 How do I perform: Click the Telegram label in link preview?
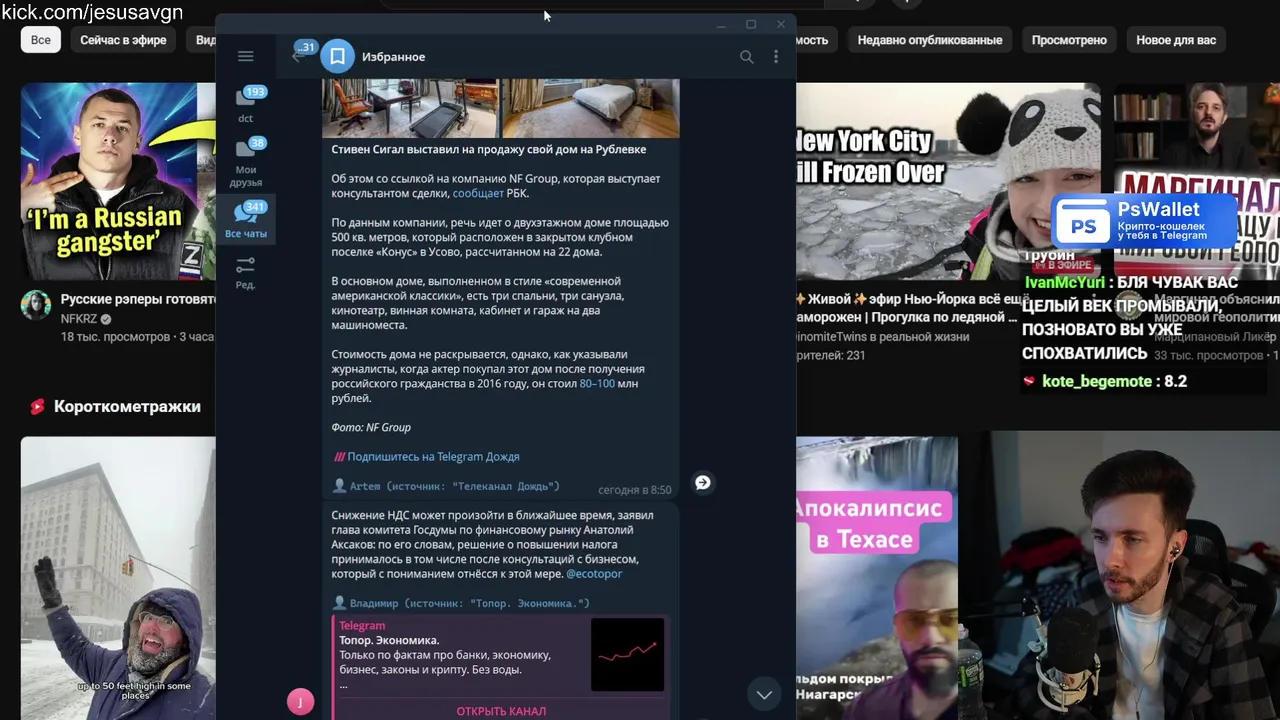click(x=362, y=626)
